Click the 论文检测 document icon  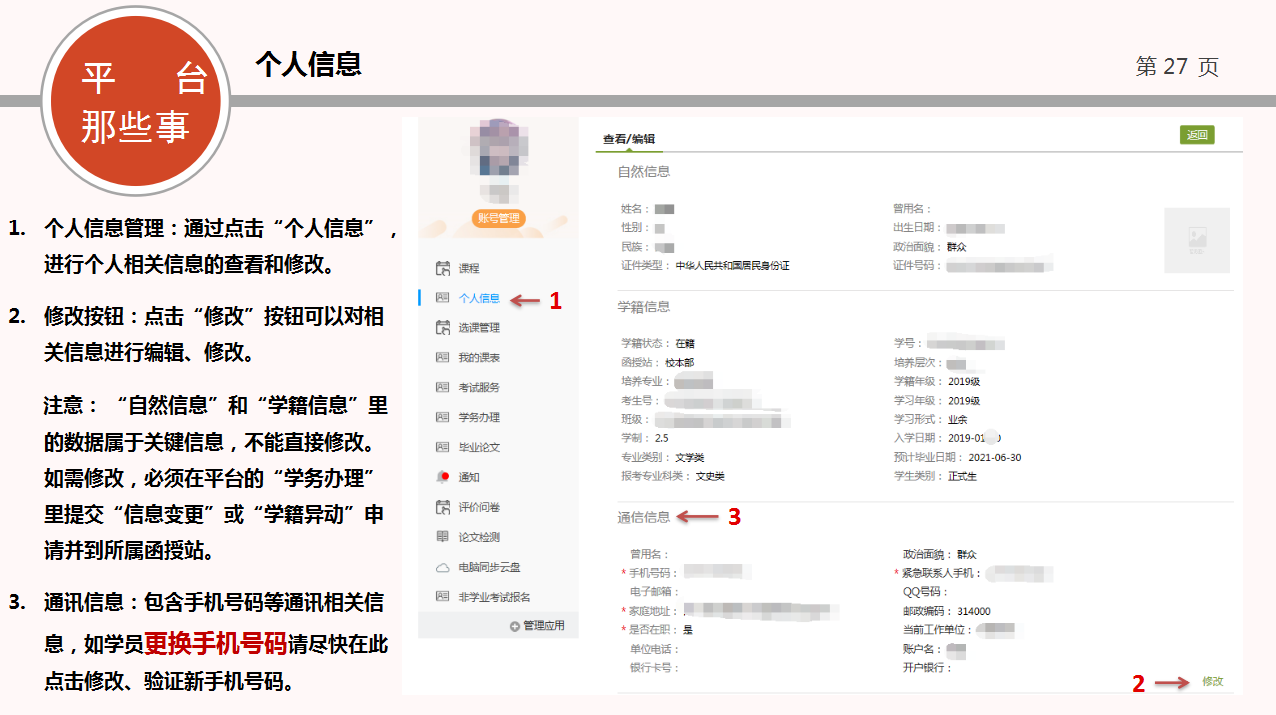pyautogui.click(x=443, y=537)
